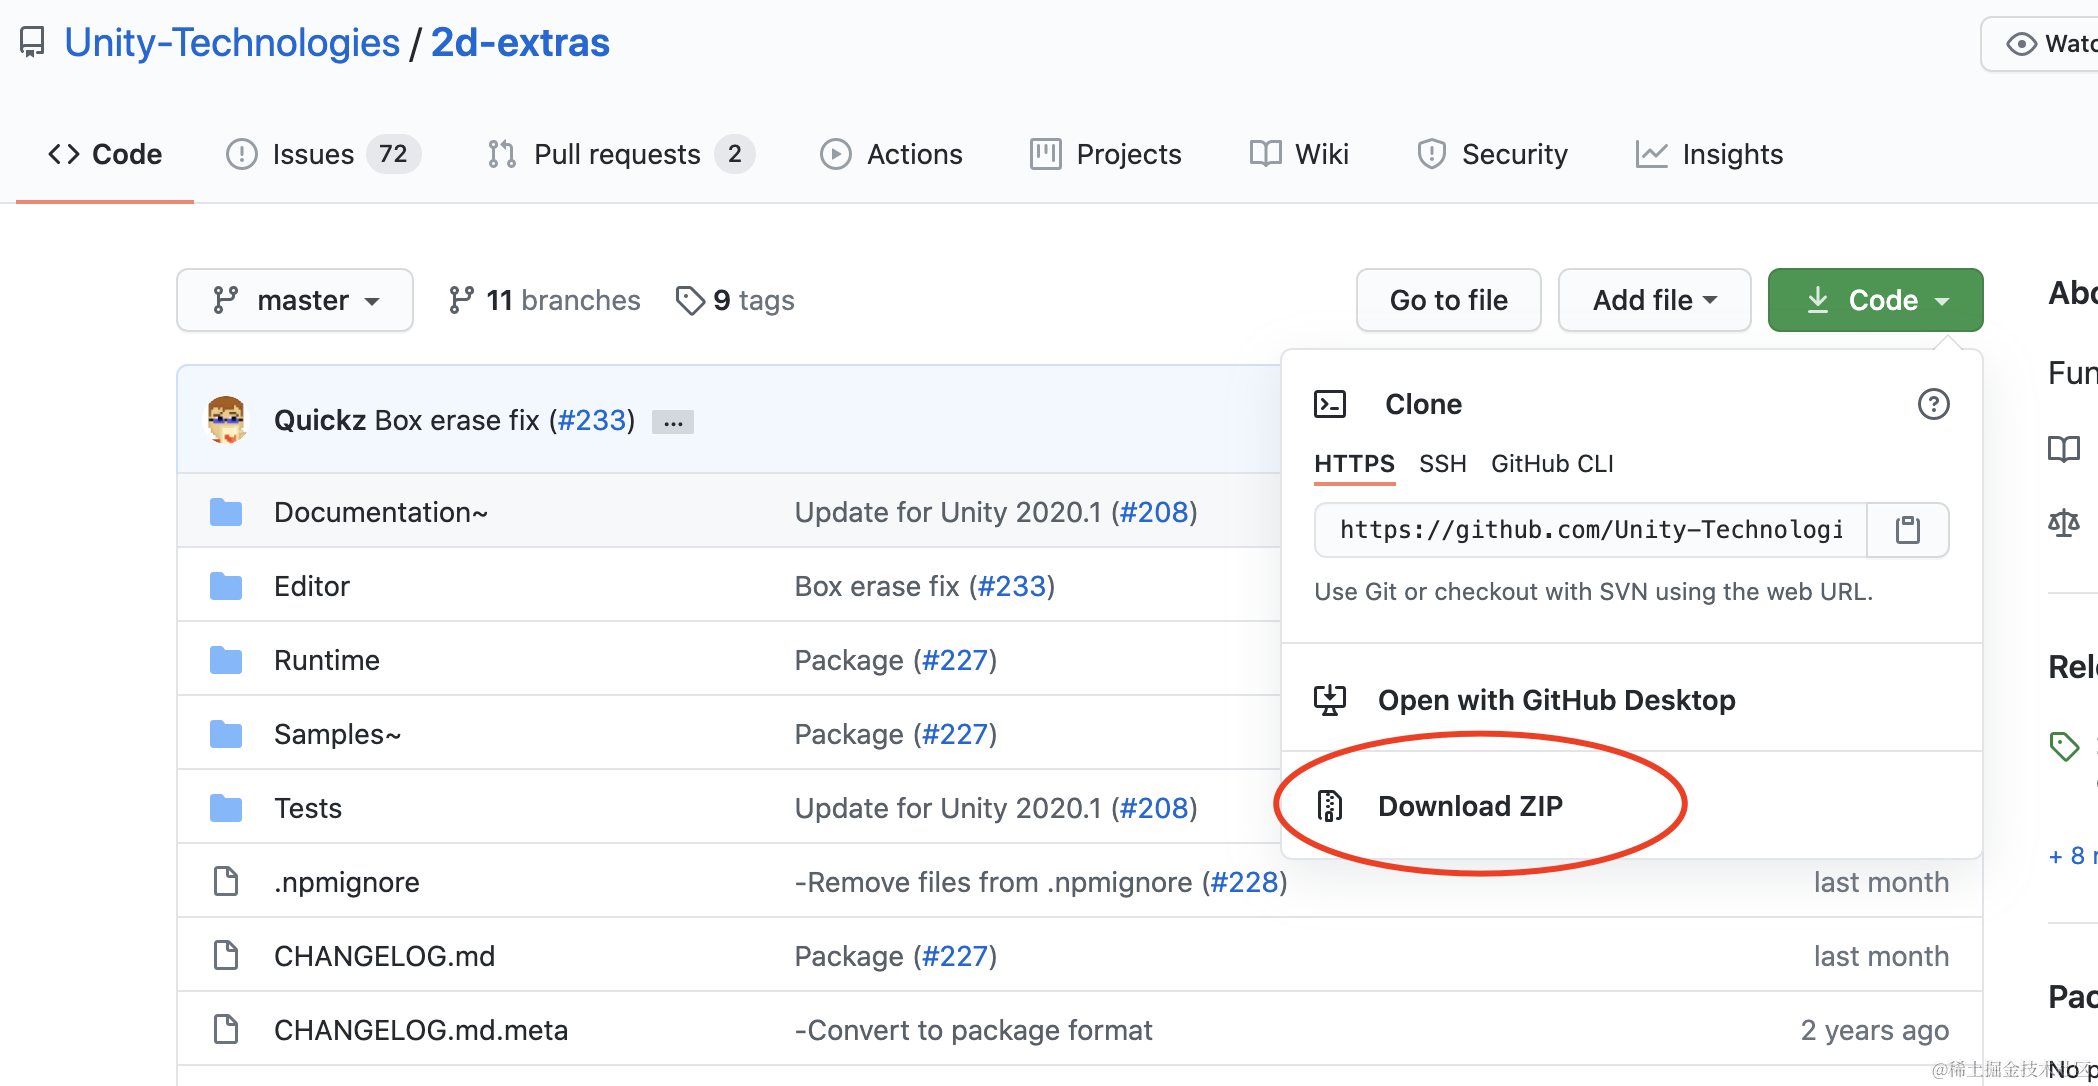Viewport: 2098px width, 1086px height.
Task: Open #227 link in CHANGELOG.md row
Action: point(955,956)
